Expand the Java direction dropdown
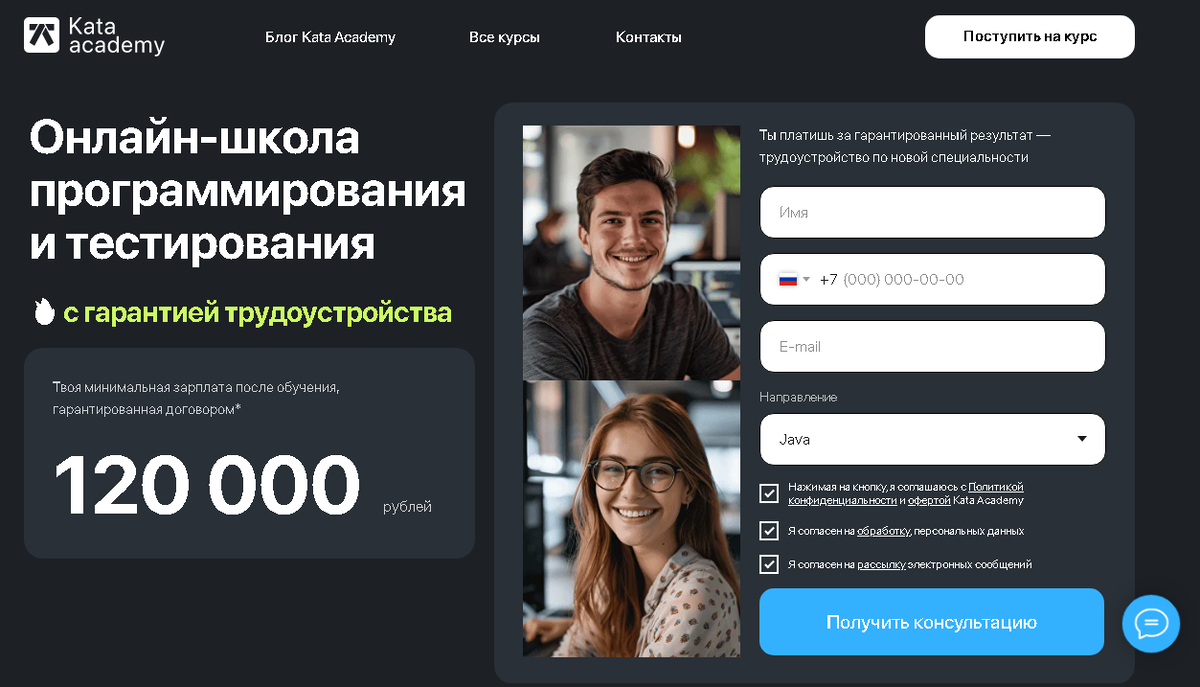Screen dimensions: 1200x687 (x=932, y=439)
